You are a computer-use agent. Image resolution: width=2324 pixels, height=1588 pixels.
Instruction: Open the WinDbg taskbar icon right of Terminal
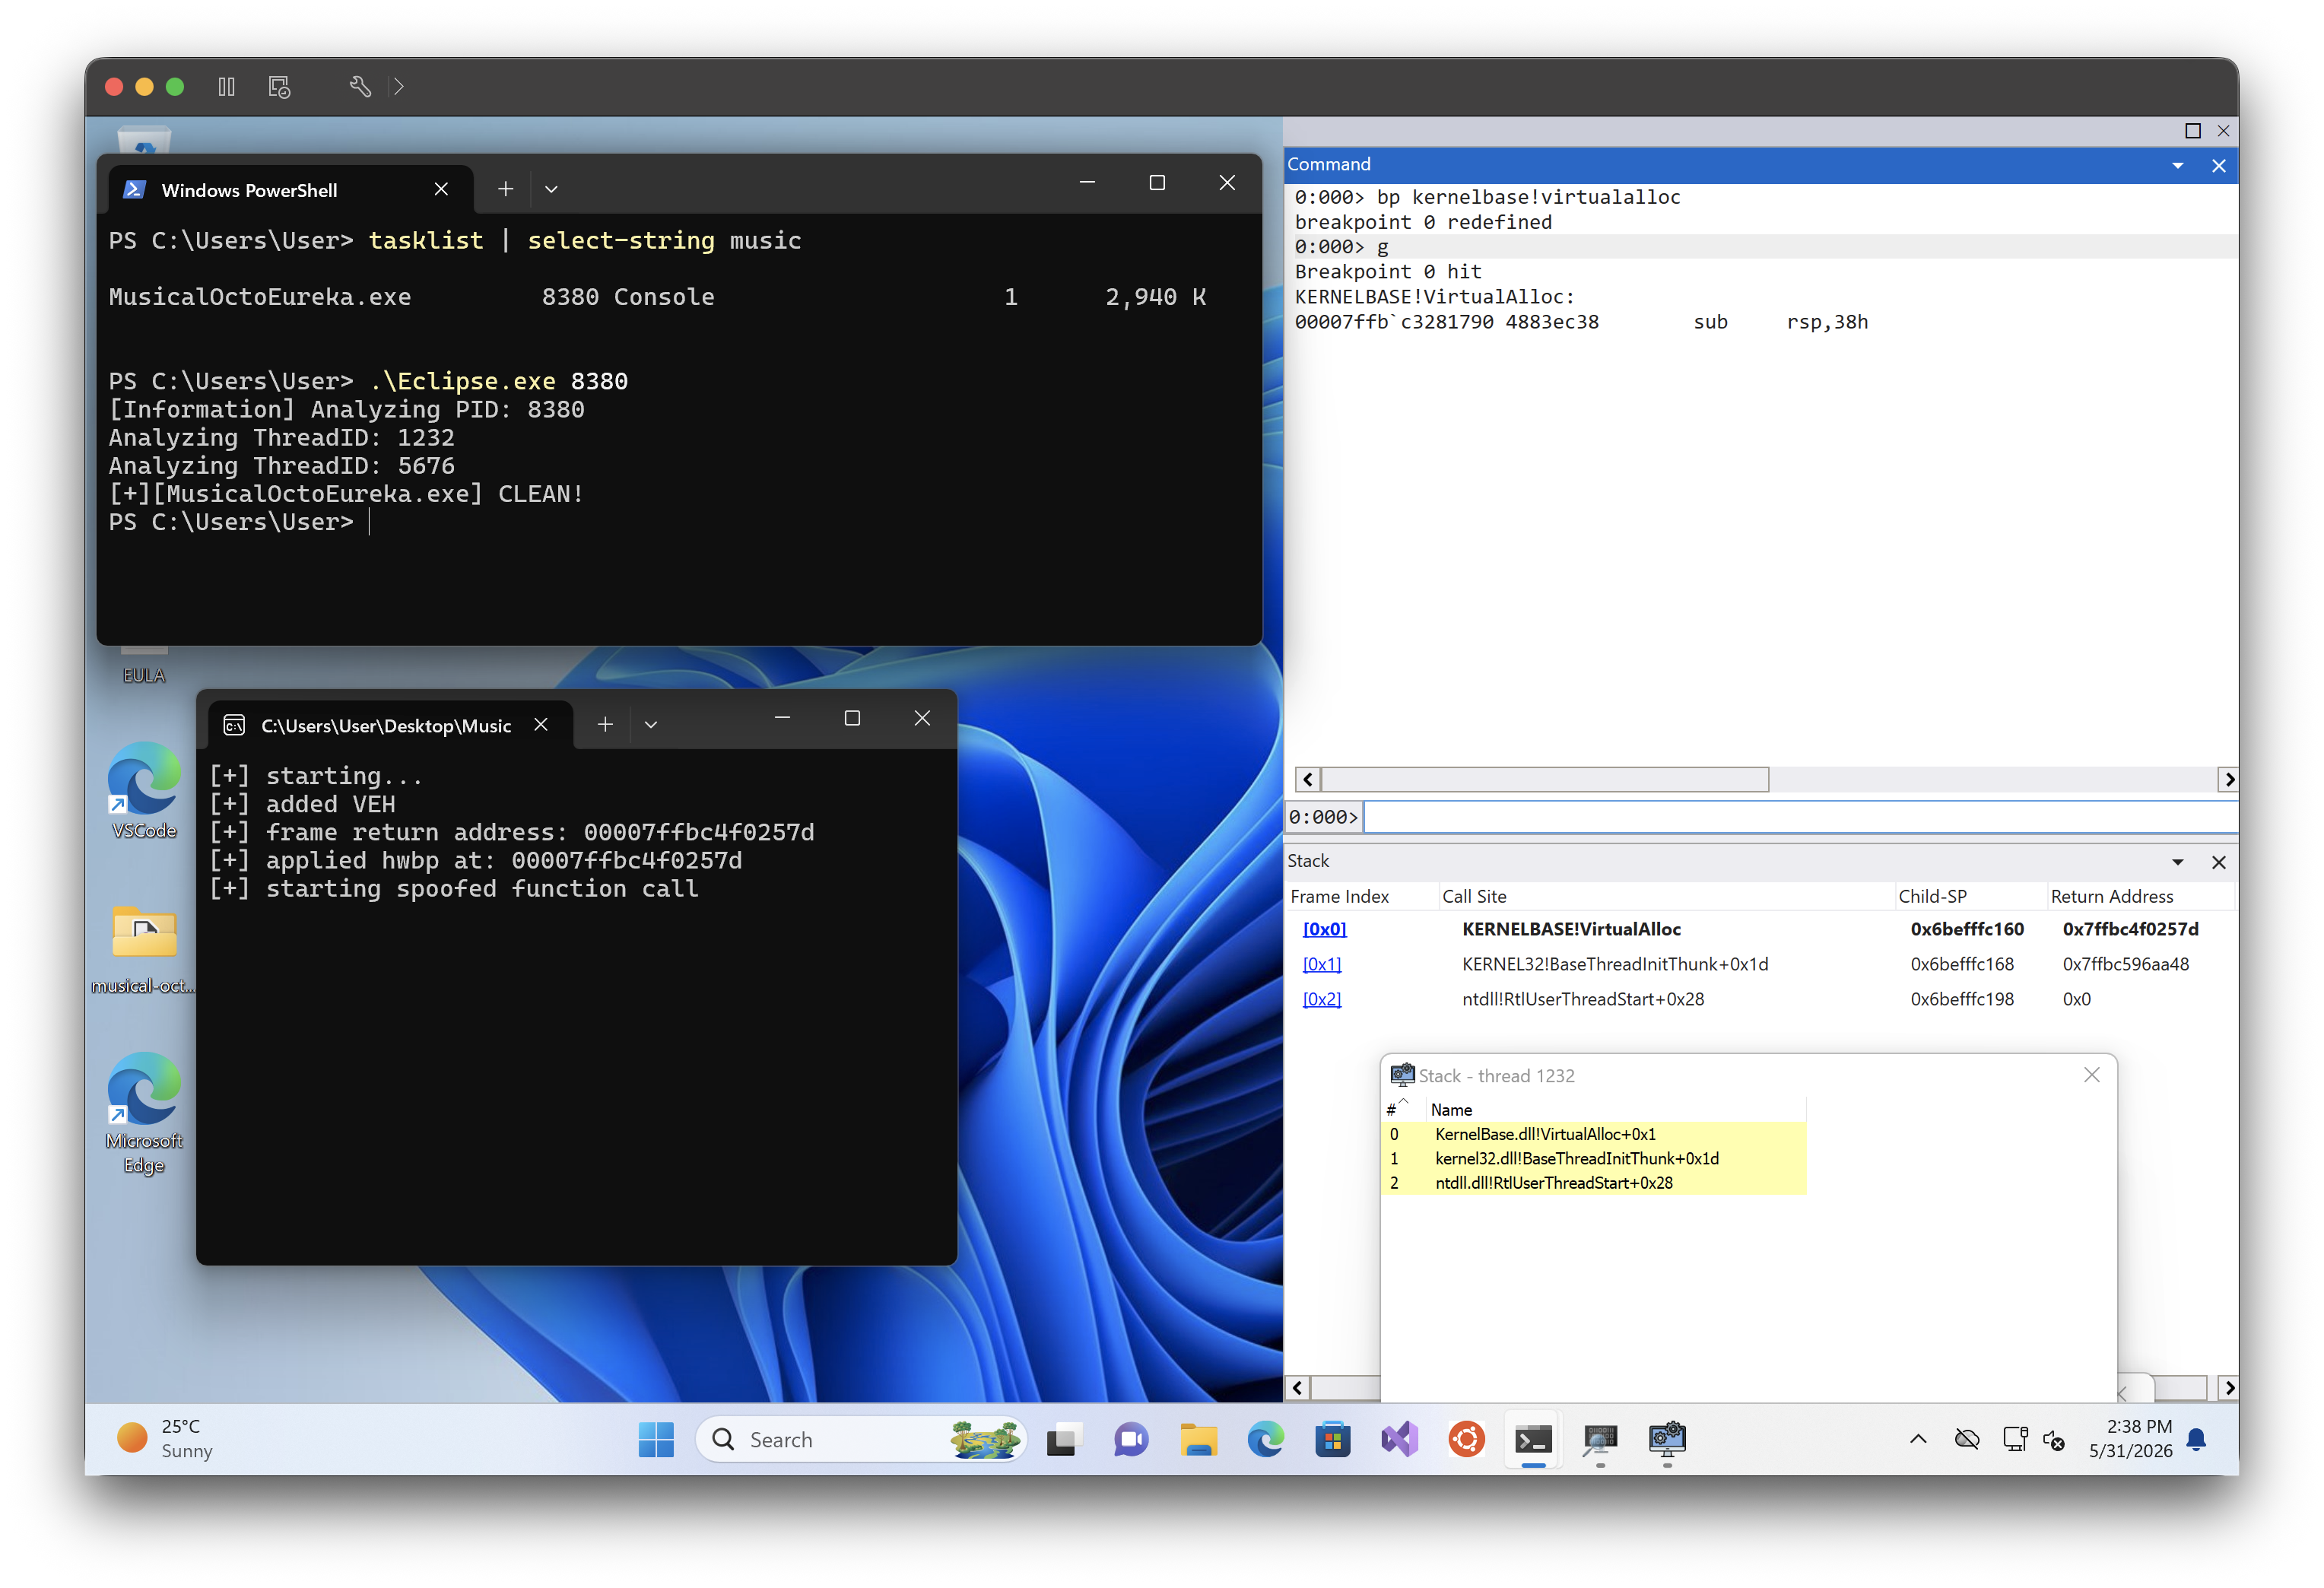1600,1440
